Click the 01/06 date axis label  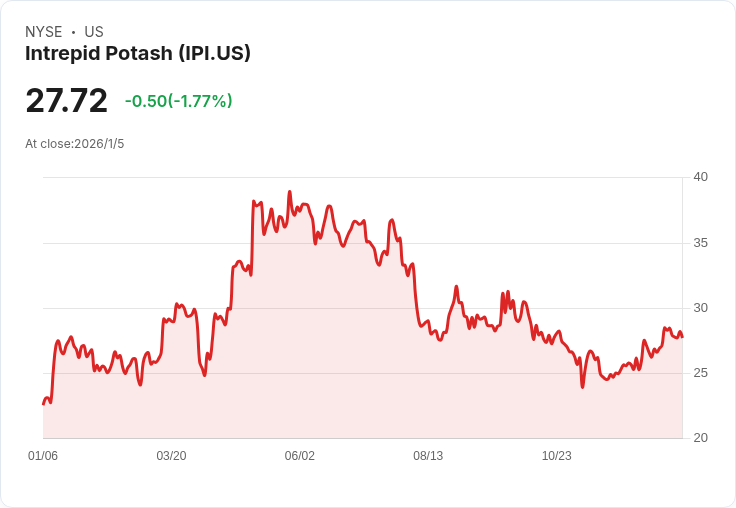[x=43, y=456]
